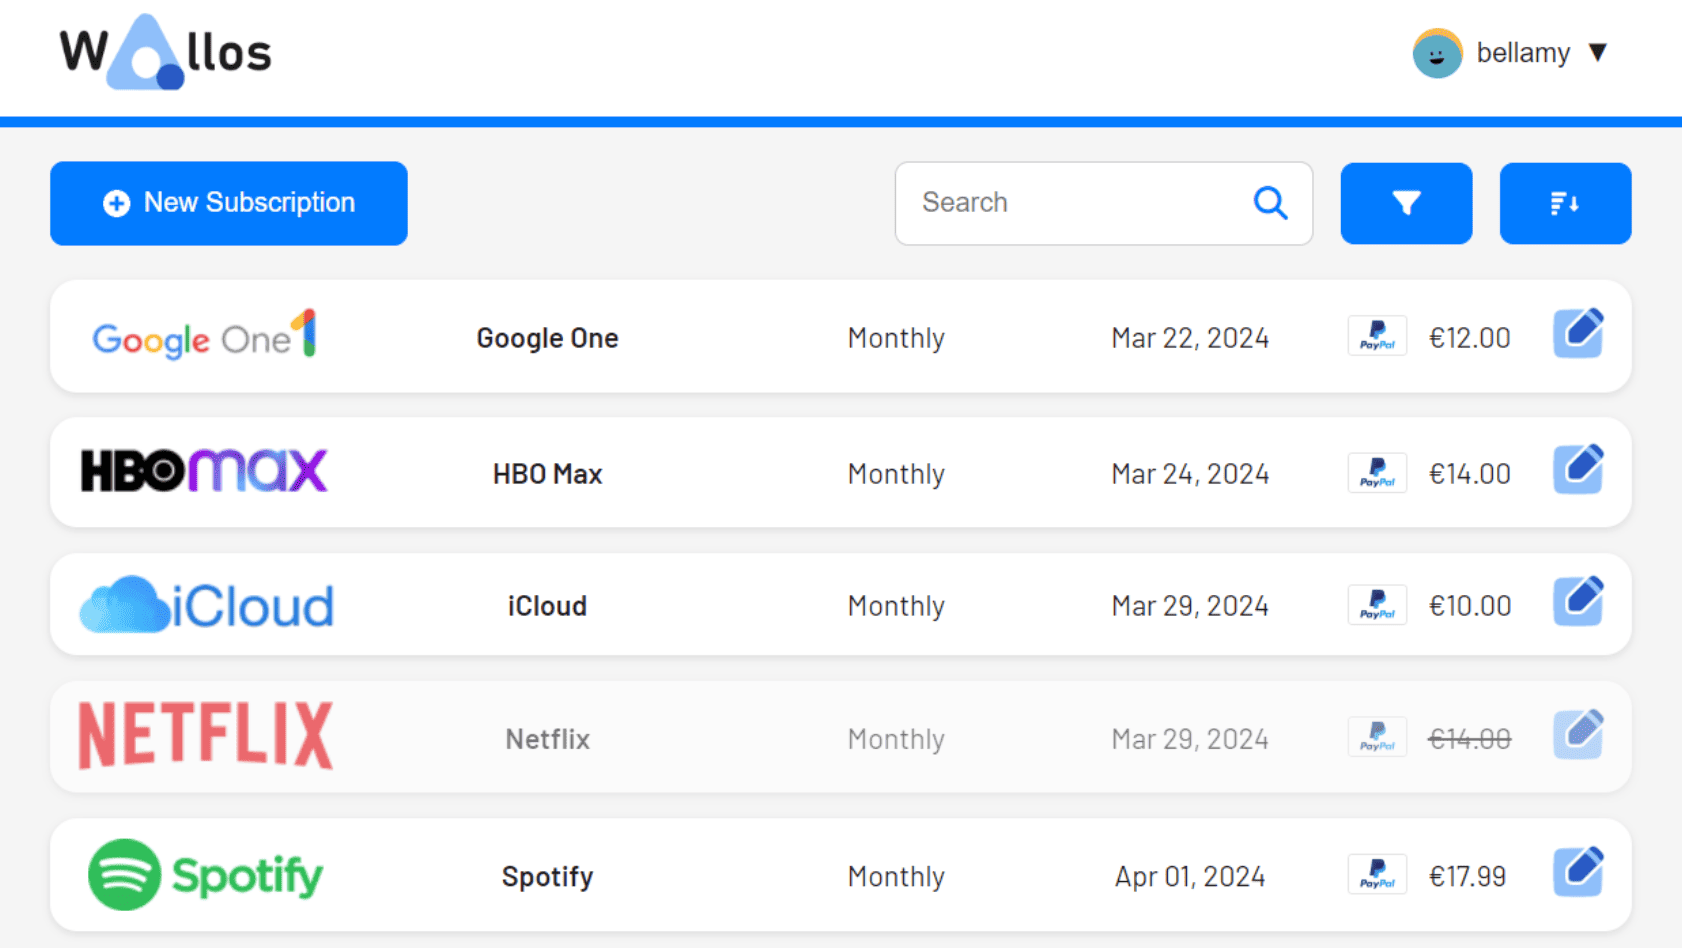
Task: Open the sort order menu
Action: [x=1565, y=203]
